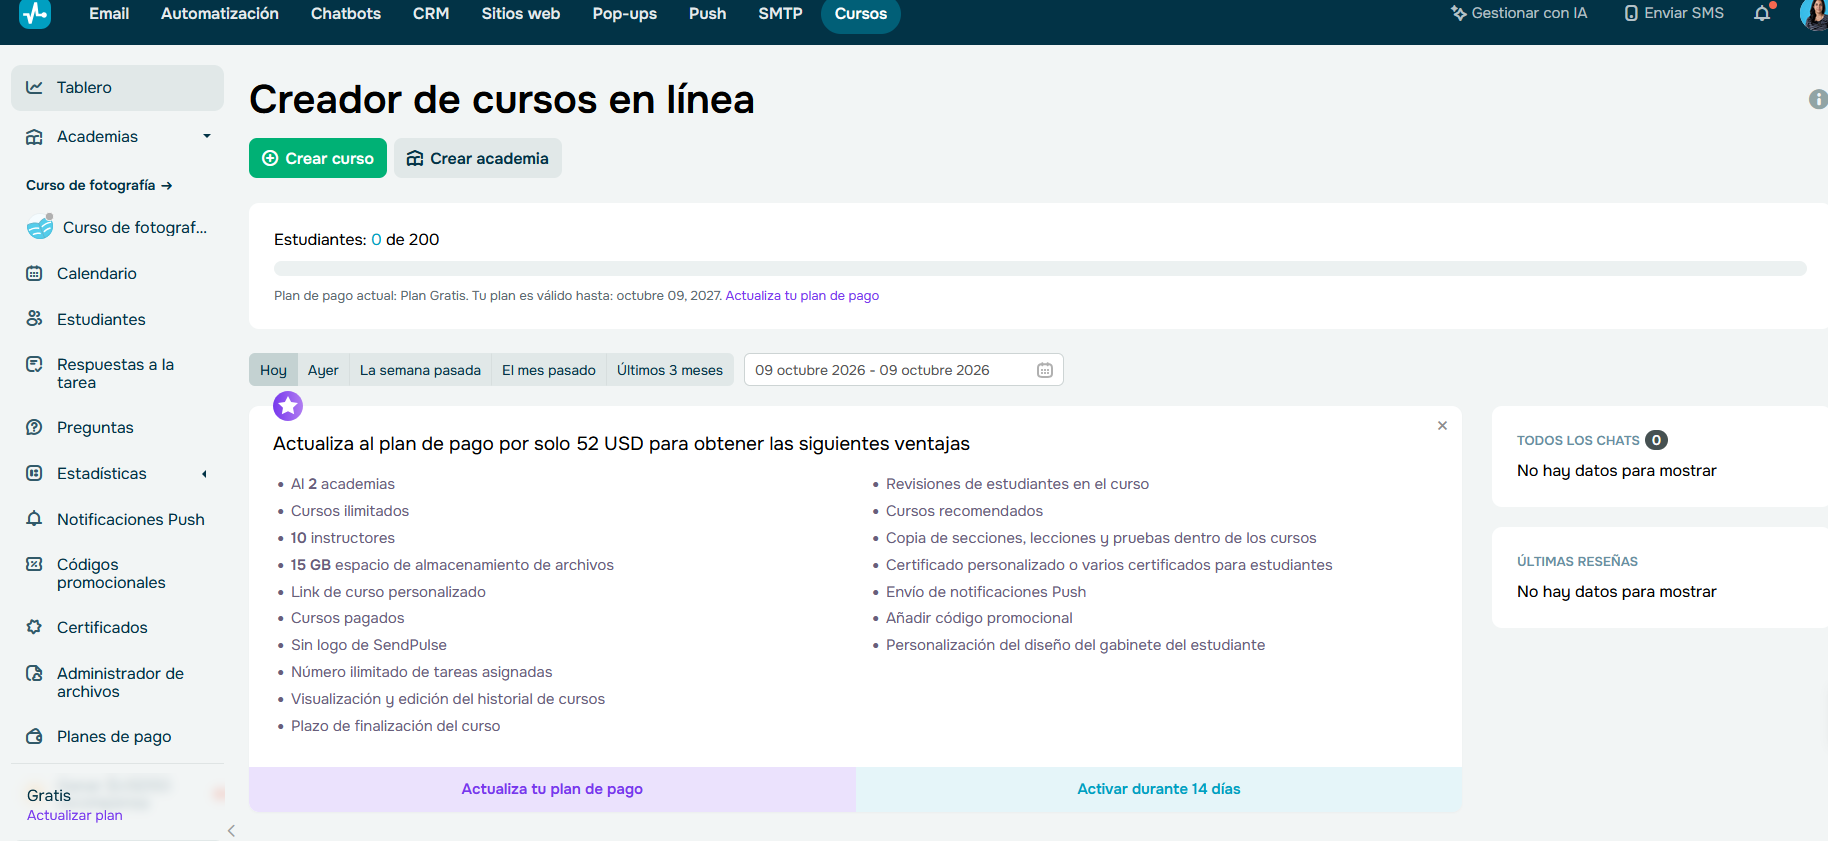Open the user profile avatar
Screen dimensions: 1828x841
pyautogui.click(x=1814, y=14)
